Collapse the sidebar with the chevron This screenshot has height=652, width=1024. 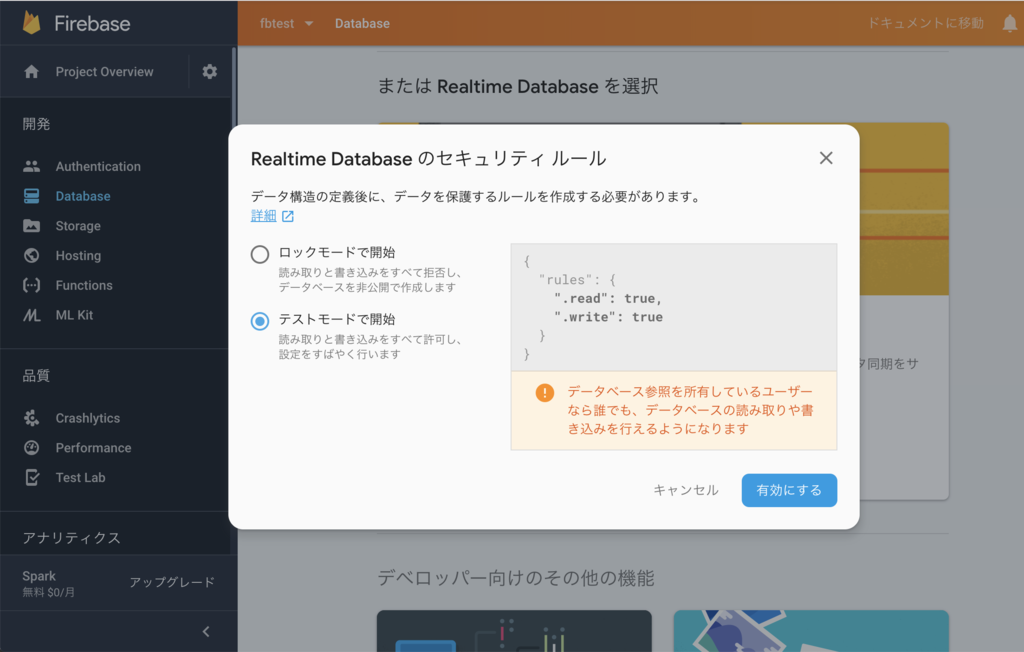(206, 631)
